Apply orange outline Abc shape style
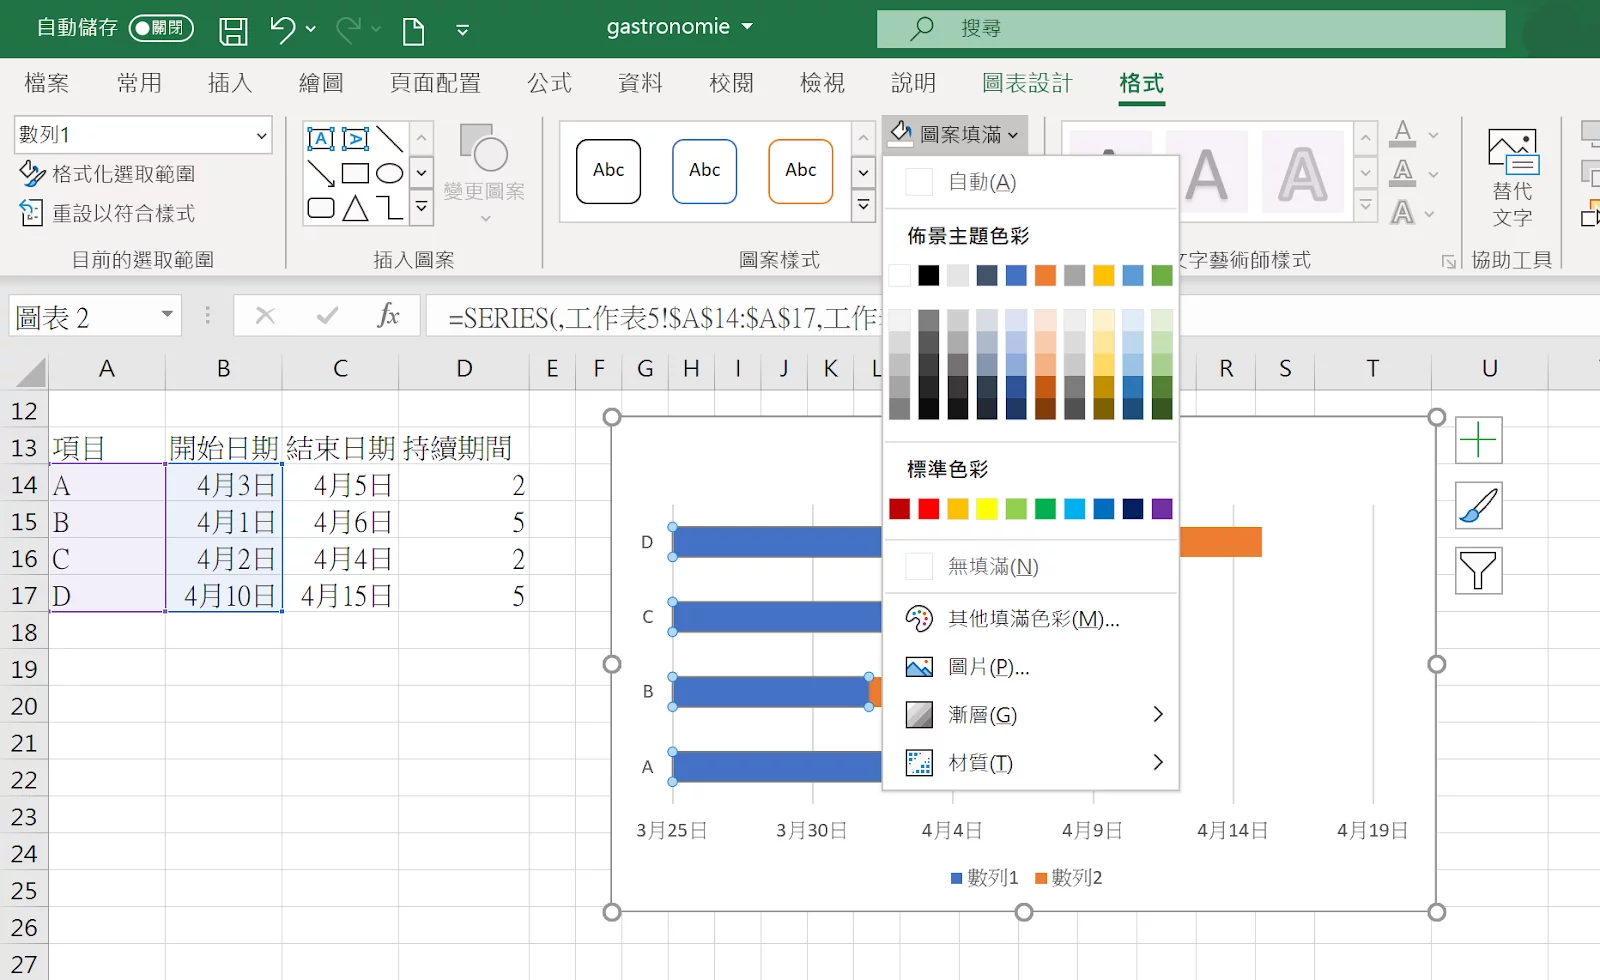 pyautogui.click(x=801, y=171)
